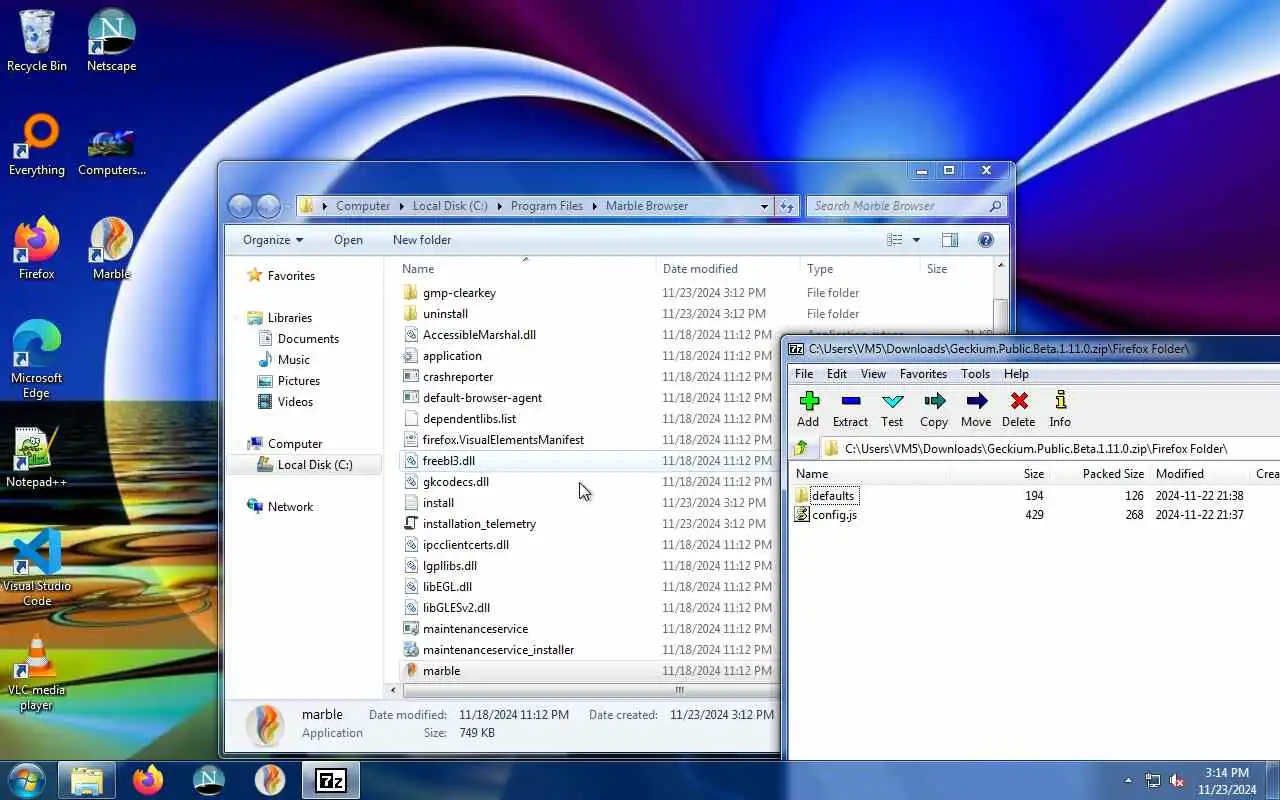Select the Everything desktop shortcut
Image resolution: width=1280 pixels, height=800 pixels.
[x=37, y=145]
